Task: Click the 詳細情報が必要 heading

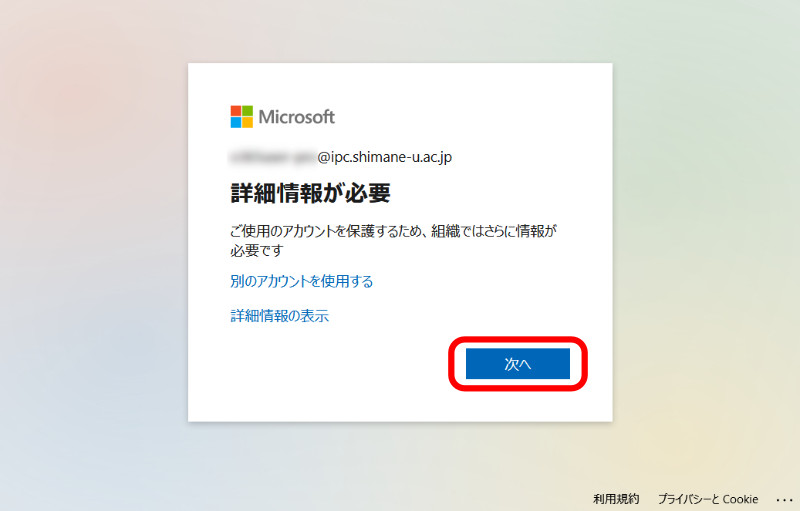Action: click(x=310, y=193)
